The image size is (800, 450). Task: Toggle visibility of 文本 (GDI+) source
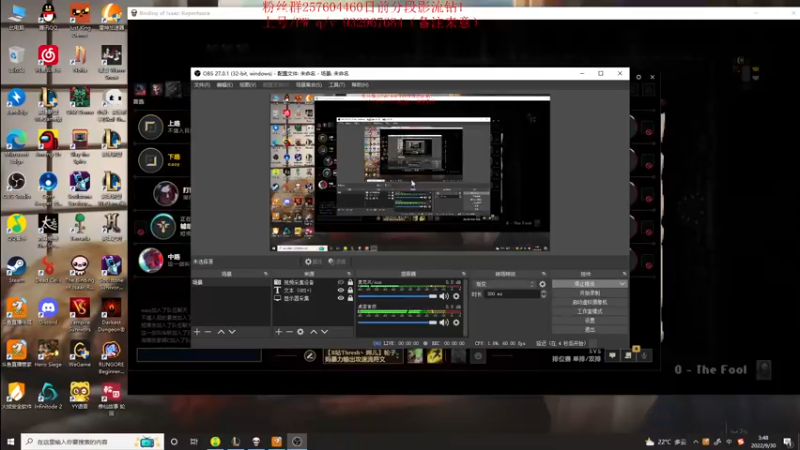(341, 290)
